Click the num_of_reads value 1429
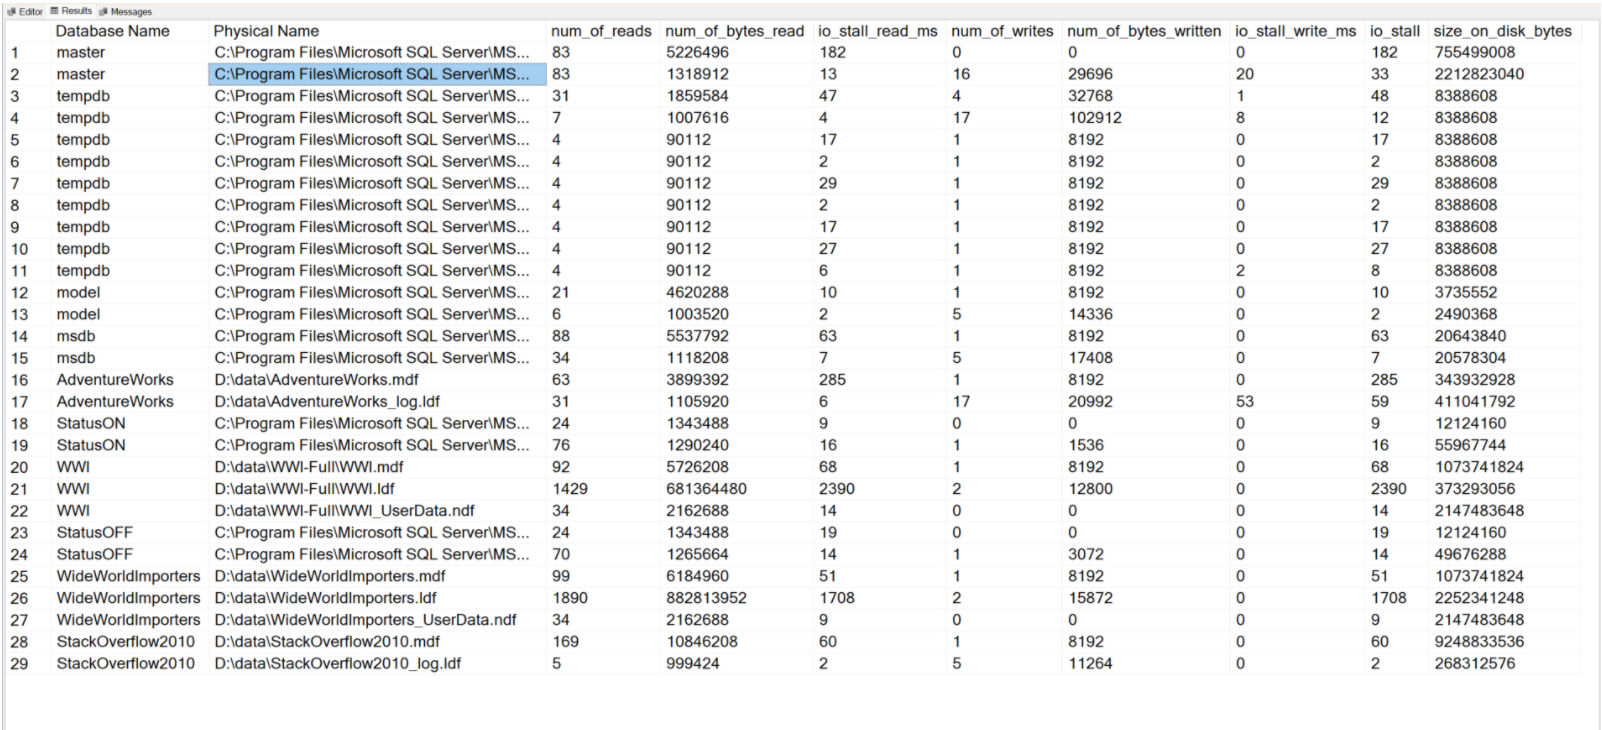1602x730 pixels. 570,489
